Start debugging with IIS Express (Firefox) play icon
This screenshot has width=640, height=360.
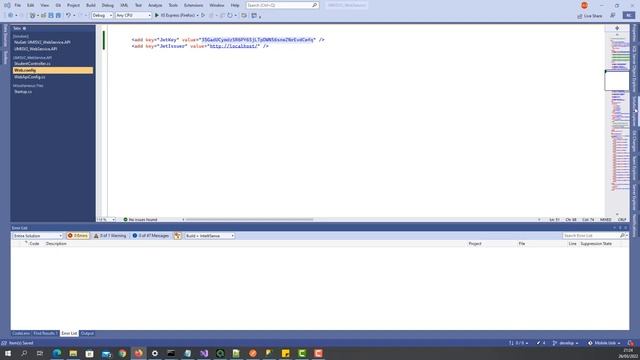coord(157,15)
